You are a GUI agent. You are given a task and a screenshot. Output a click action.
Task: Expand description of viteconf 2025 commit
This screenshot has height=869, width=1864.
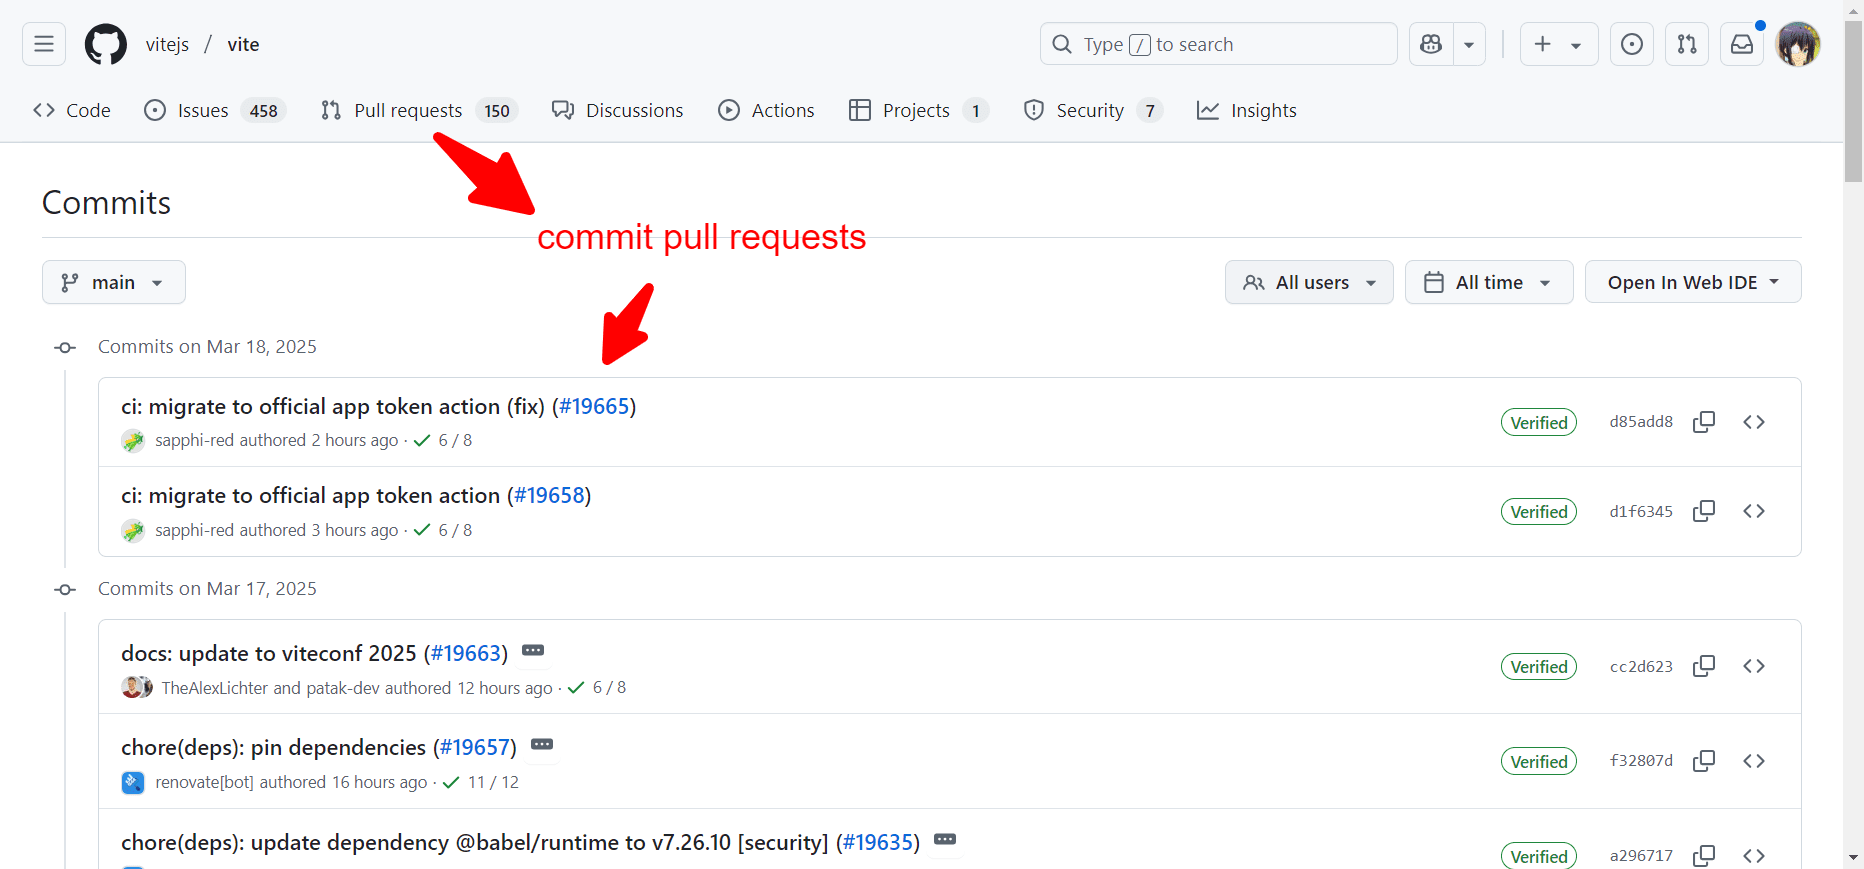533,650
